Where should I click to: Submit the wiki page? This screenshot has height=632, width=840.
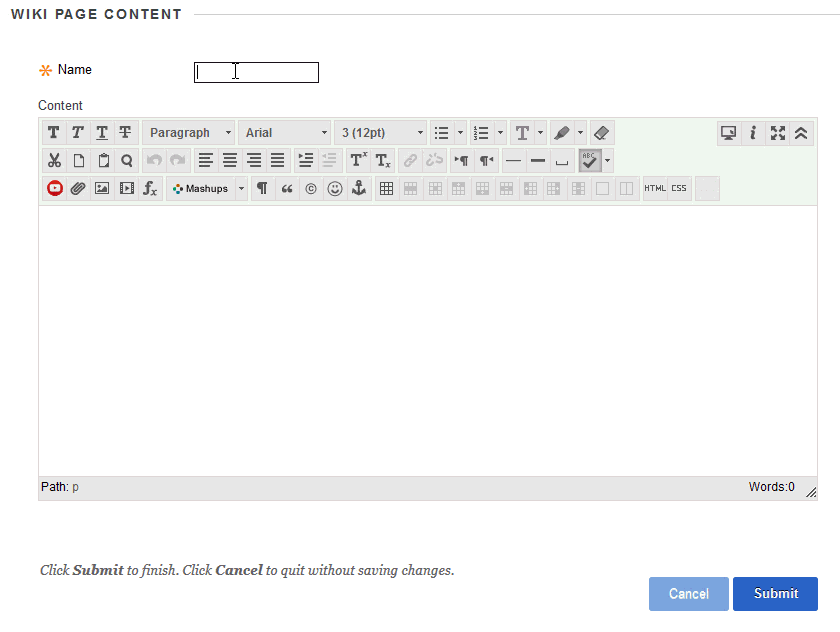(x=775, y=593)
